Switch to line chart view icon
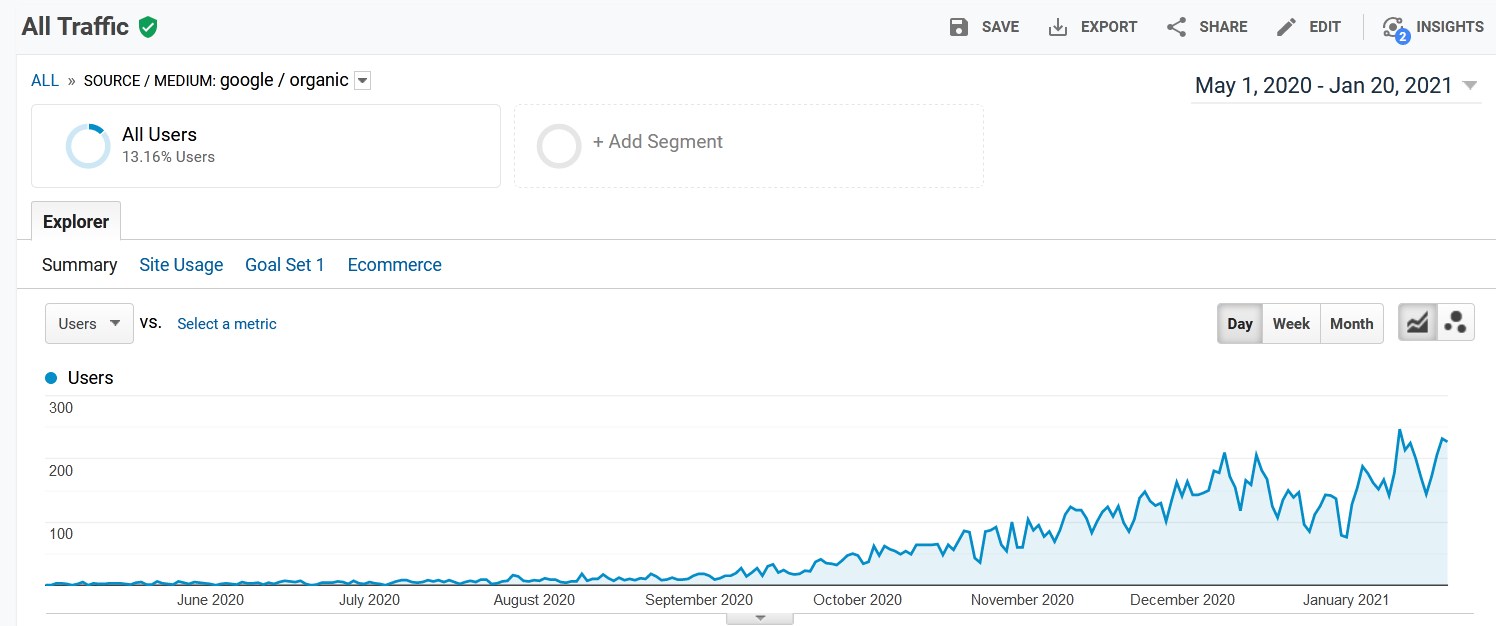 click(1417, 323)
